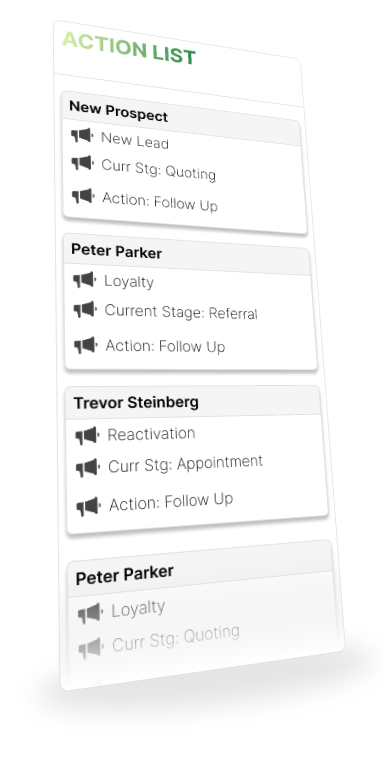Open the New Prospect card header
Viewport: 383px width, 764px height.
tap(181, 118)
